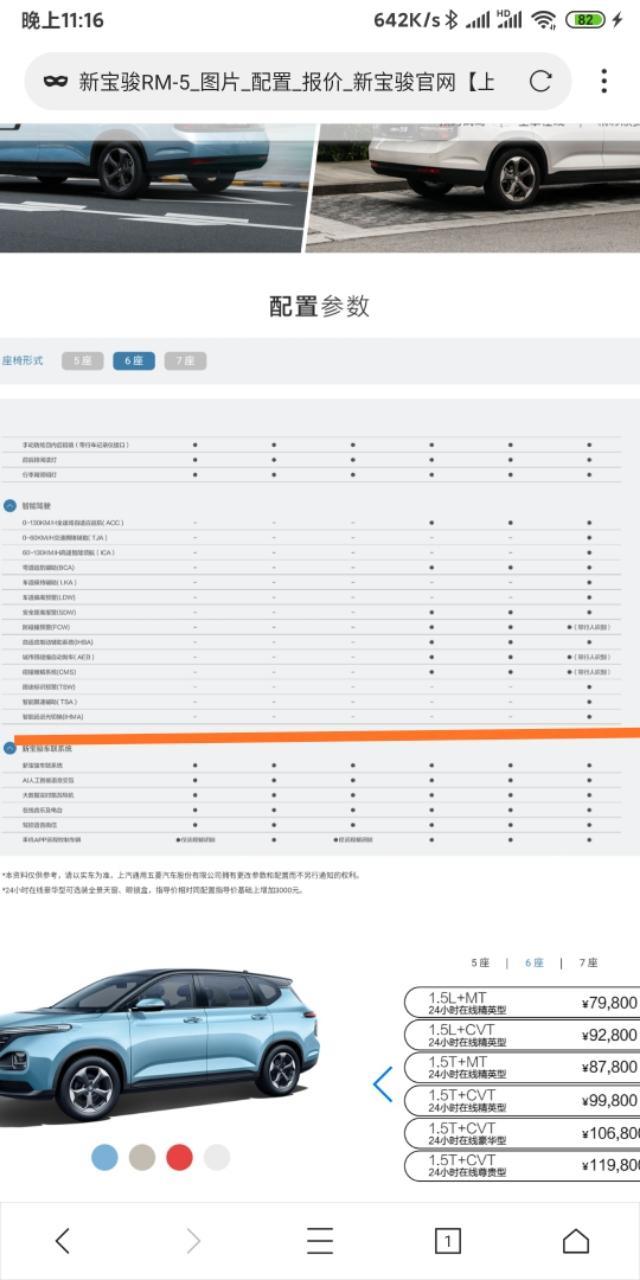Pick the blue car color swatch
The height and width of the screenshot is (1280, 640).
pos(104,1157)
